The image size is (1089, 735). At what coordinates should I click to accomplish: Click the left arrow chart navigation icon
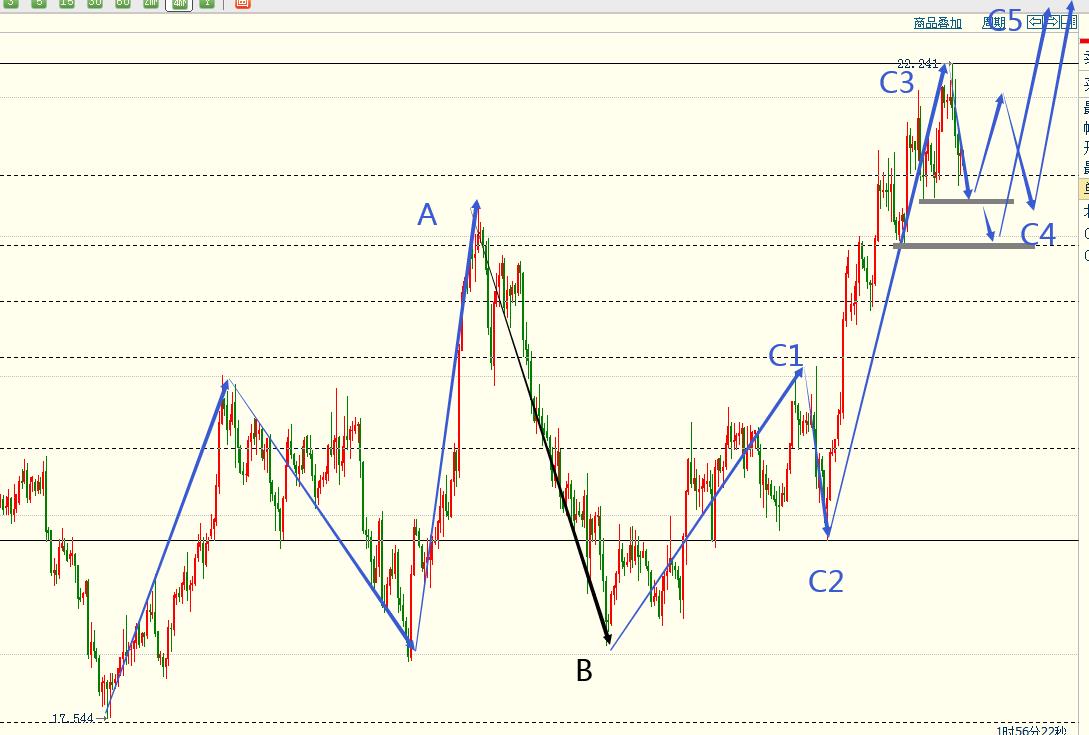[x=1035, y=22]
